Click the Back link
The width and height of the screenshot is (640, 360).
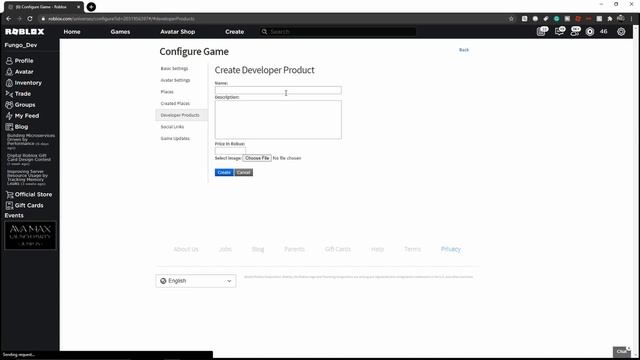(464, 50)
